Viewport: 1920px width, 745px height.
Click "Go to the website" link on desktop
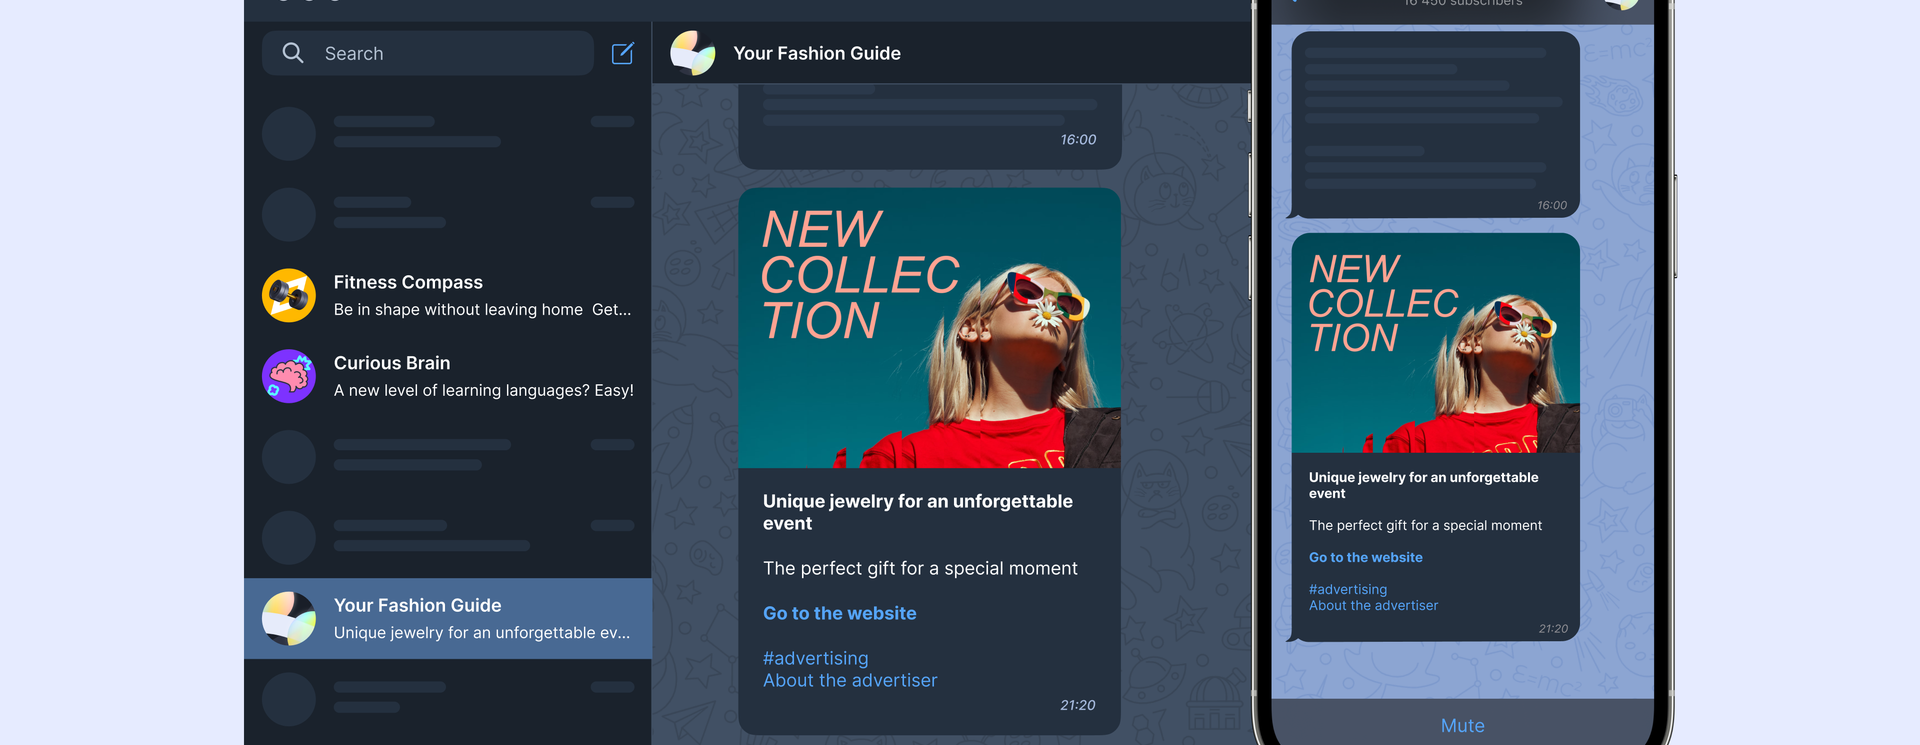pos(840,613)
